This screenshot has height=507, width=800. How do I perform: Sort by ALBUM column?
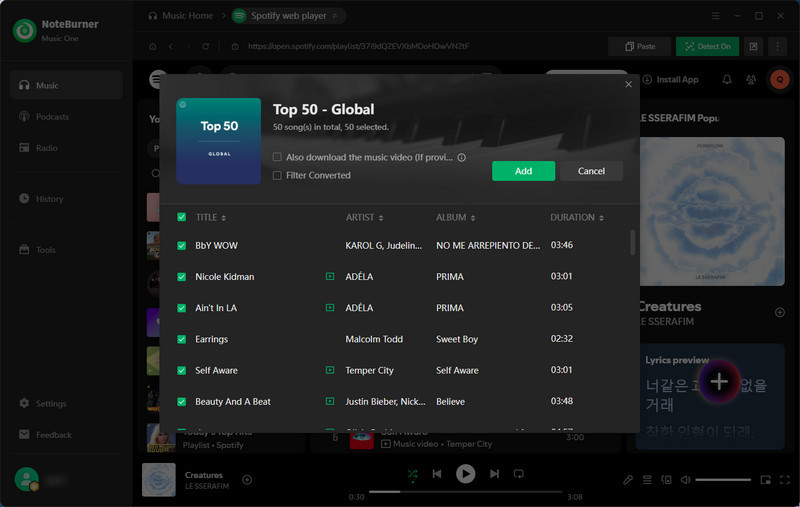coord(456,217)
